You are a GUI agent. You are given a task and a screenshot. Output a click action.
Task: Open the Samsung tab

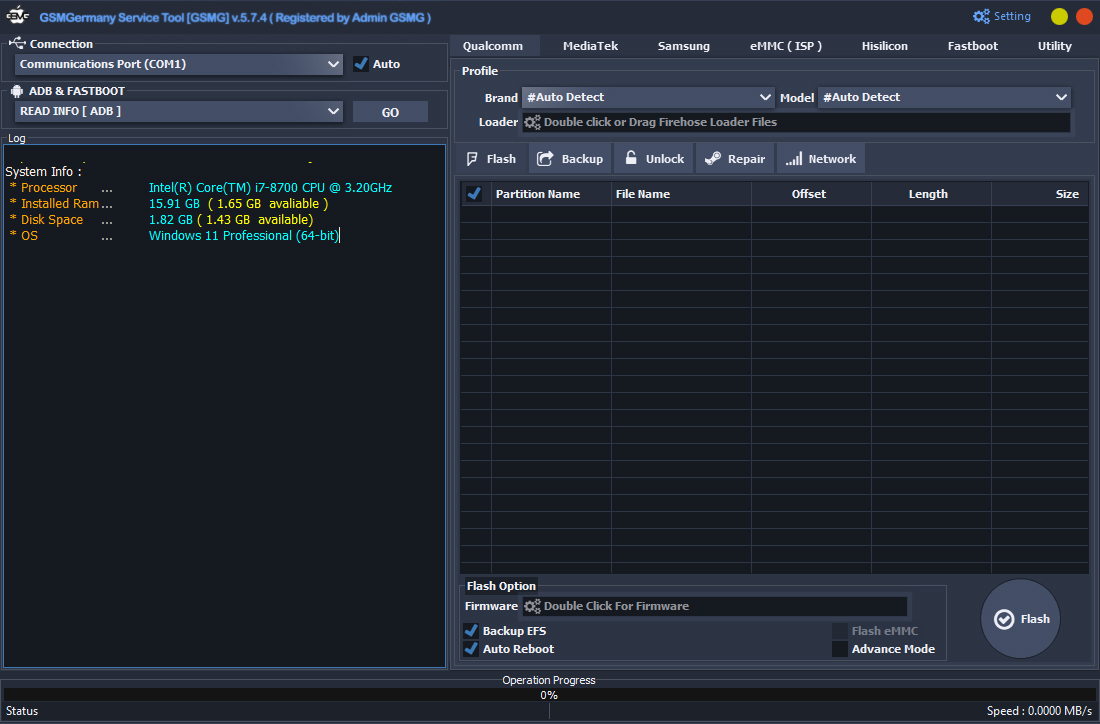pyautogui.click(x=684, y=46)
